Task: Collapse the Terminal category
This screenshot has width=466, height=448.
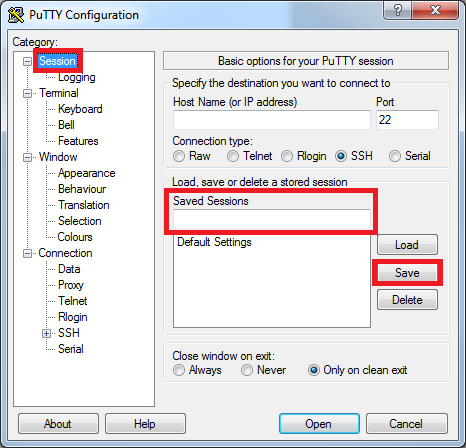Action: [27, 93]
